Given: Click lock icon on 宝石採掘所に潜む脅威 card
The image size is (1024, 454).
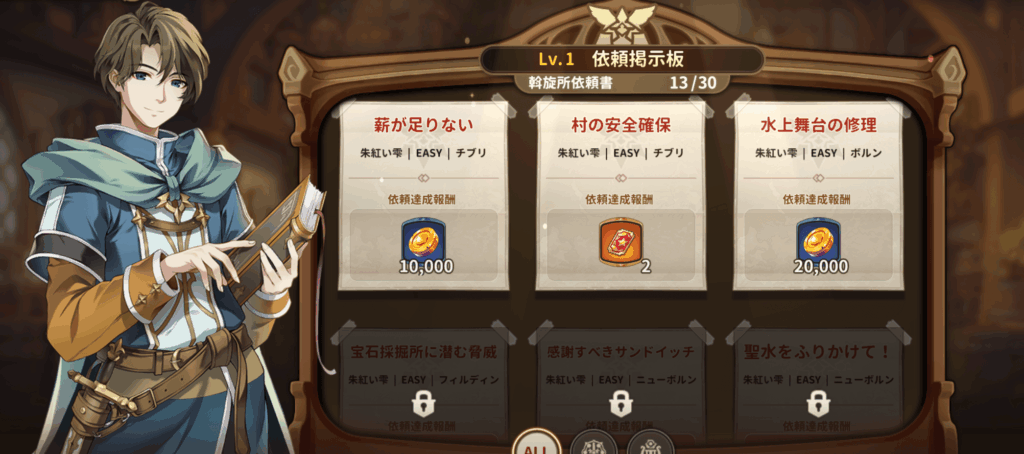Looking at the screenshot, I should coord(423,403).
